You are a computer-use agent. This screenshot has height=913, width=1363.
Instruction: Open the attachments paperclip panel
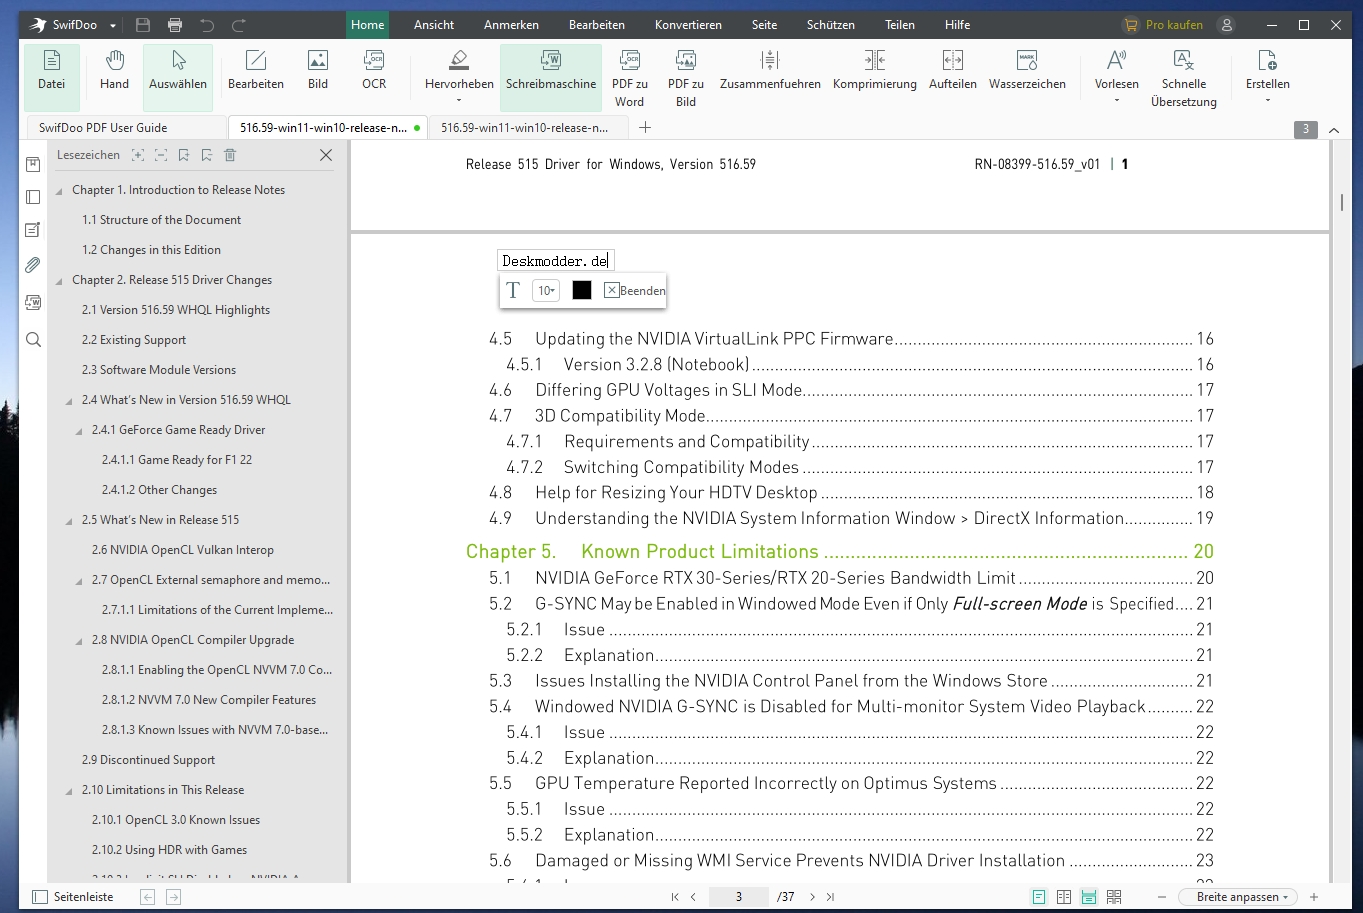pyautogui.click(x=33, y=265)
